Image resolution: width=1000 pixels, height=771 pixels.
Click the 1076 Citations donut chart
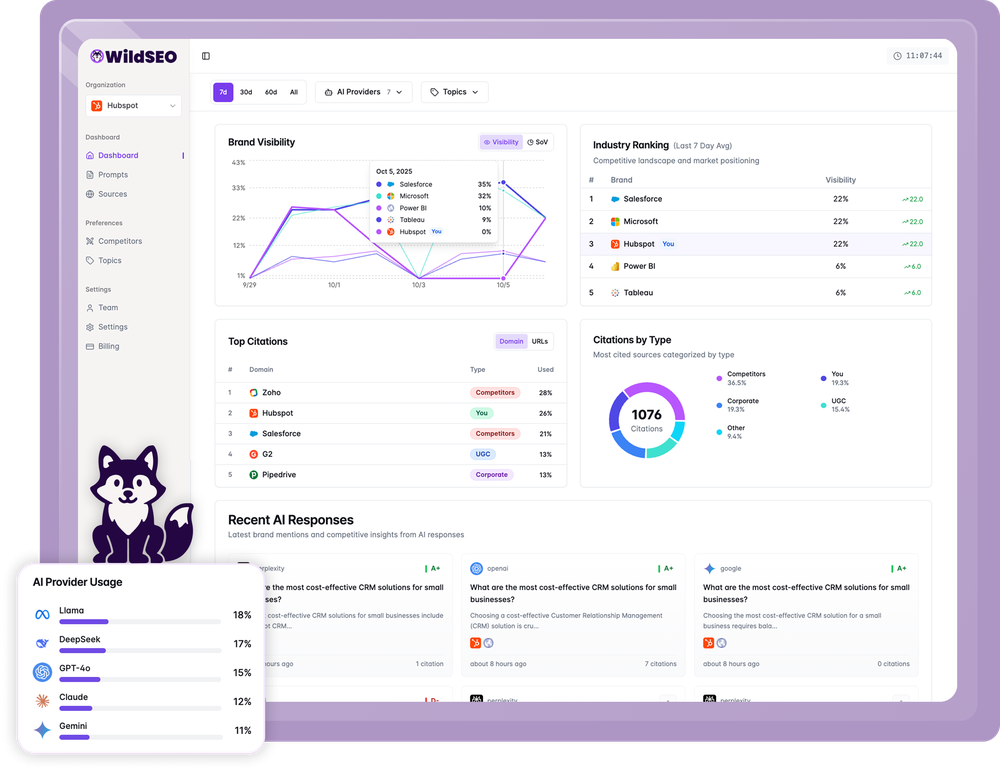point(646,420)
